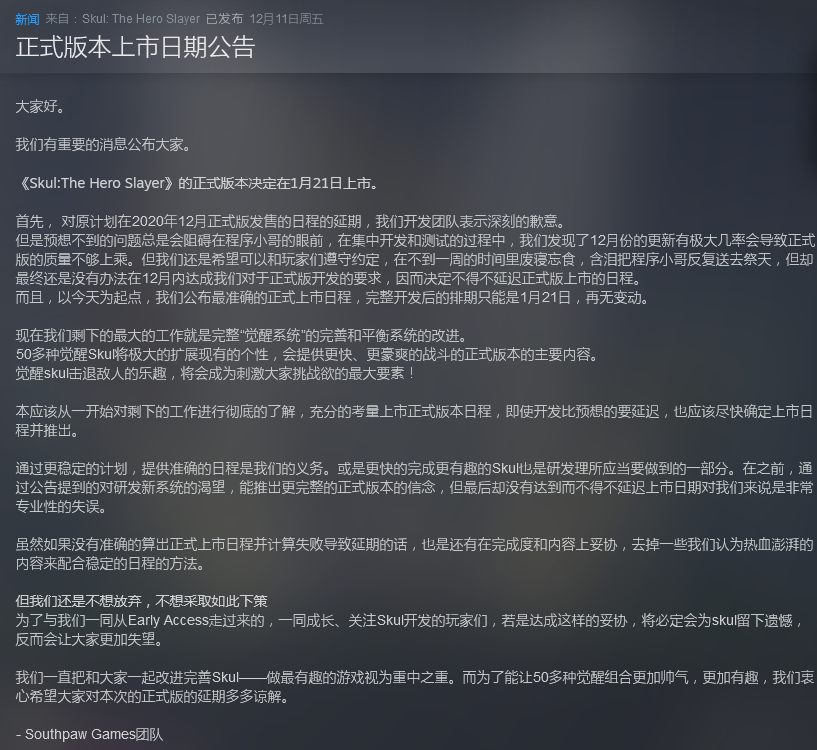Click the line 我们有重要的消息公布大家。

coord(104,144)
